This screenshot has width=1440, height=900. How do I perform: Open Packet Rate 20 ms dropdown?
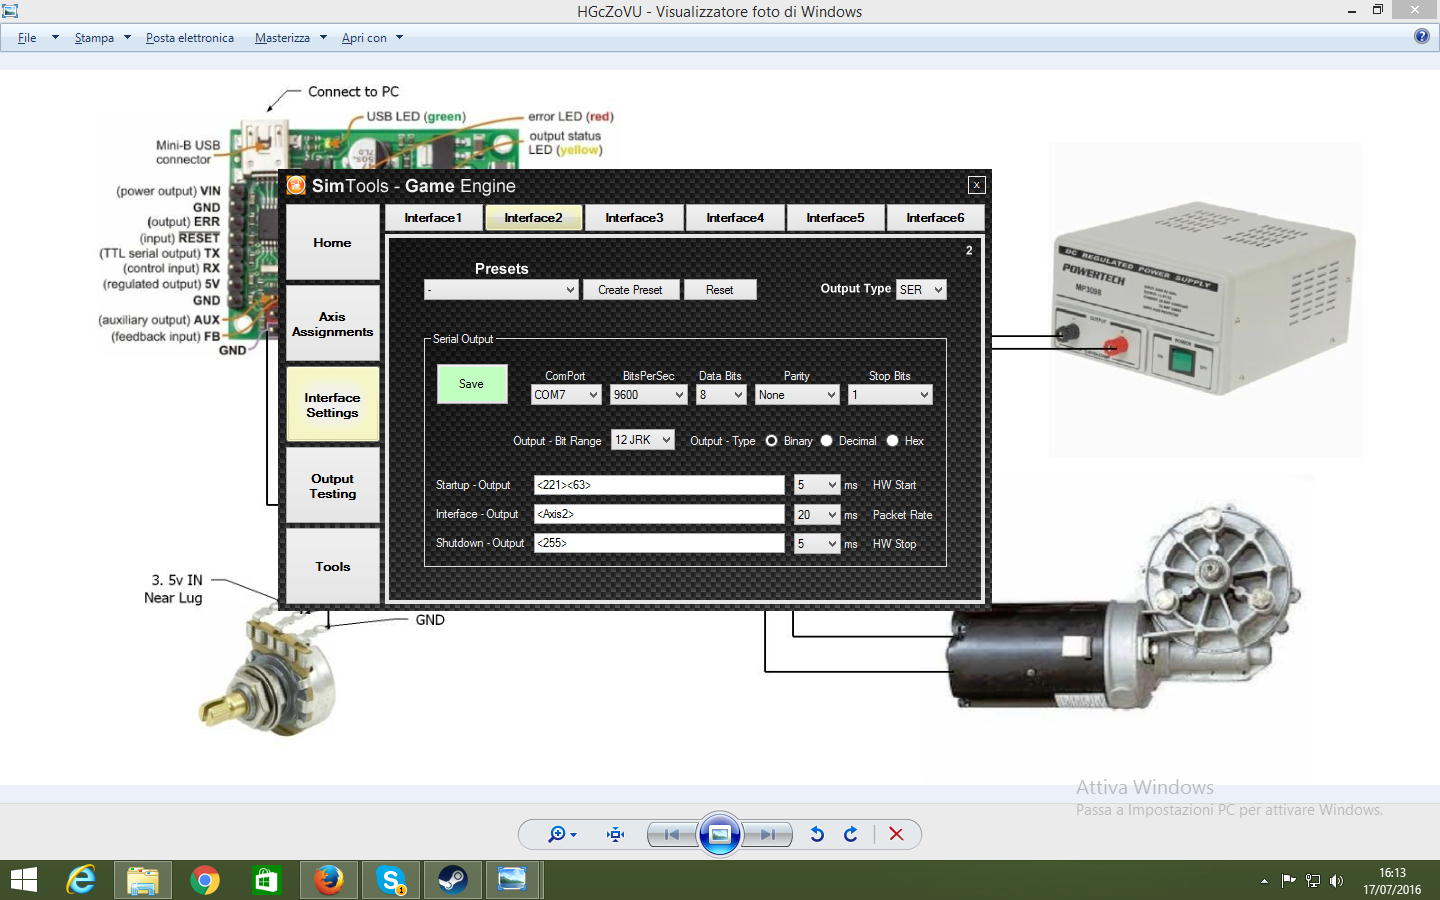coord(817,514)
